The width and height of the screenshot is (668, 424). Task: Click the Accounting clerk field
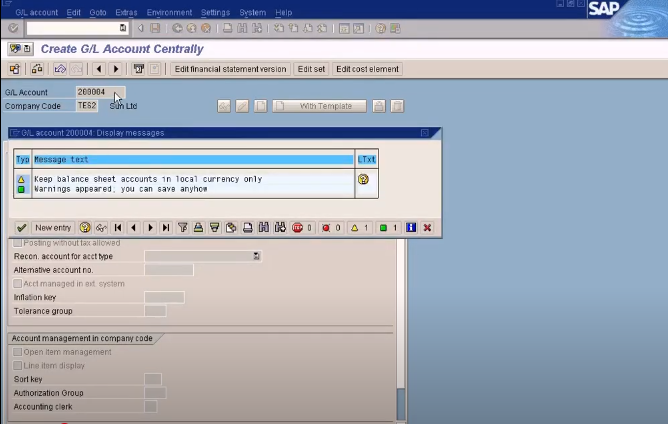[x=151, y=407]
